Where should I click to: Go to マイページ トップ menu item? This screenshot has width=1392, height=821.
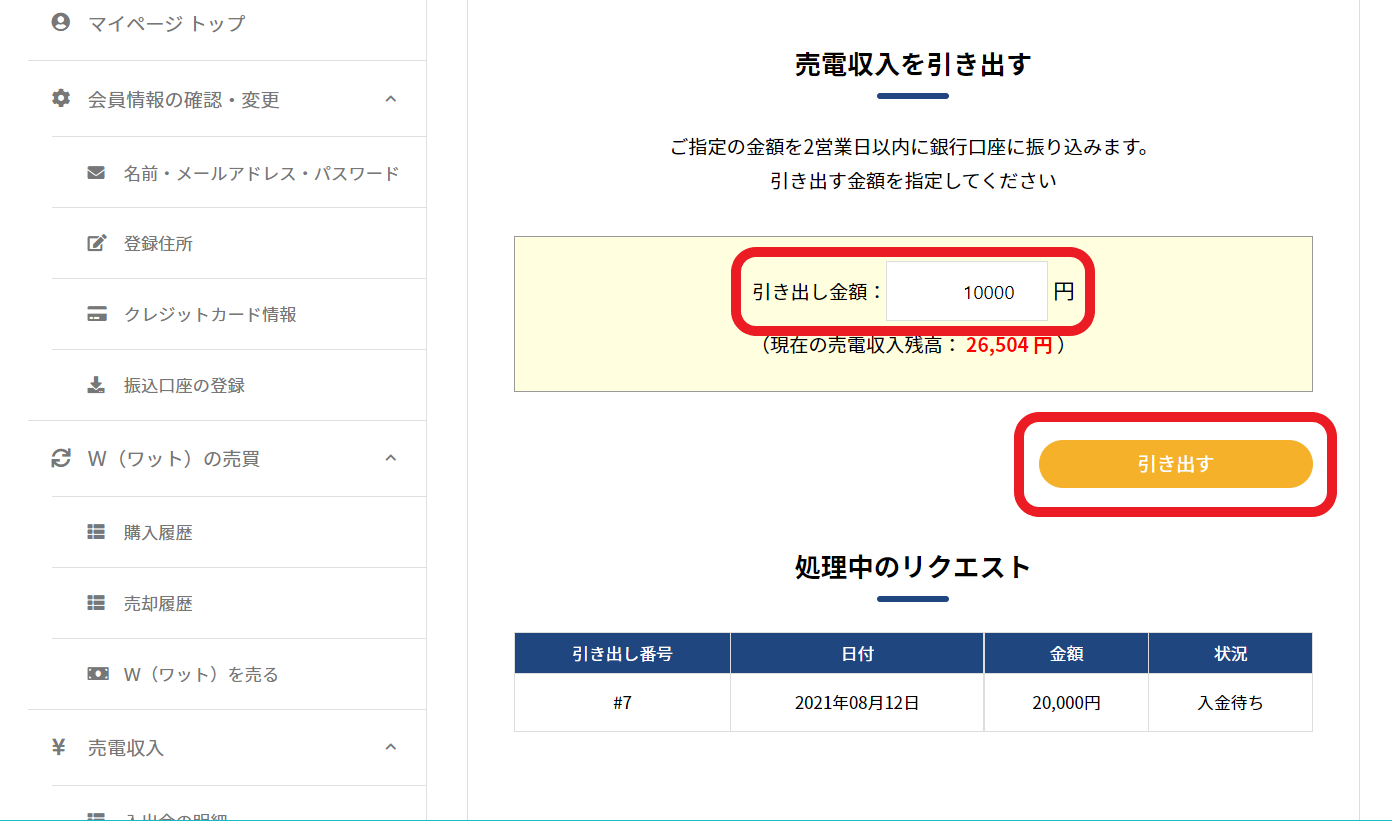pos(166,23)
